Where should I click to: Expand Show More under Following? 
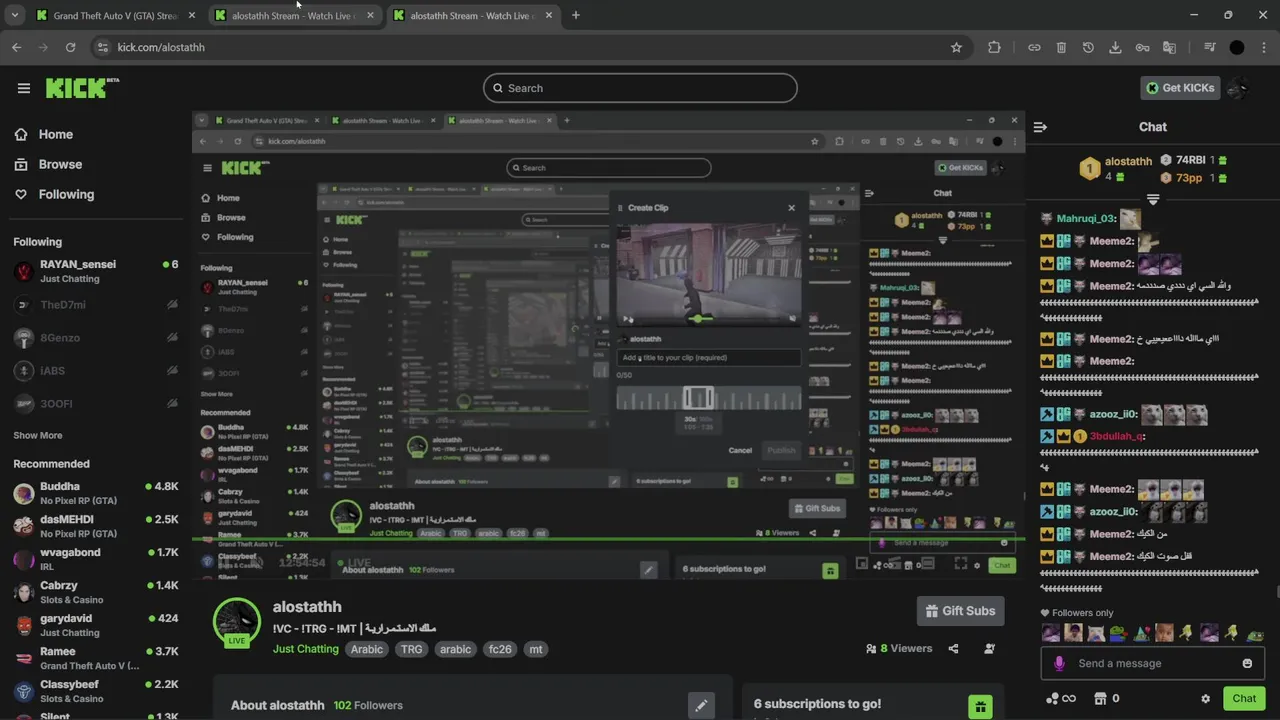38,435
